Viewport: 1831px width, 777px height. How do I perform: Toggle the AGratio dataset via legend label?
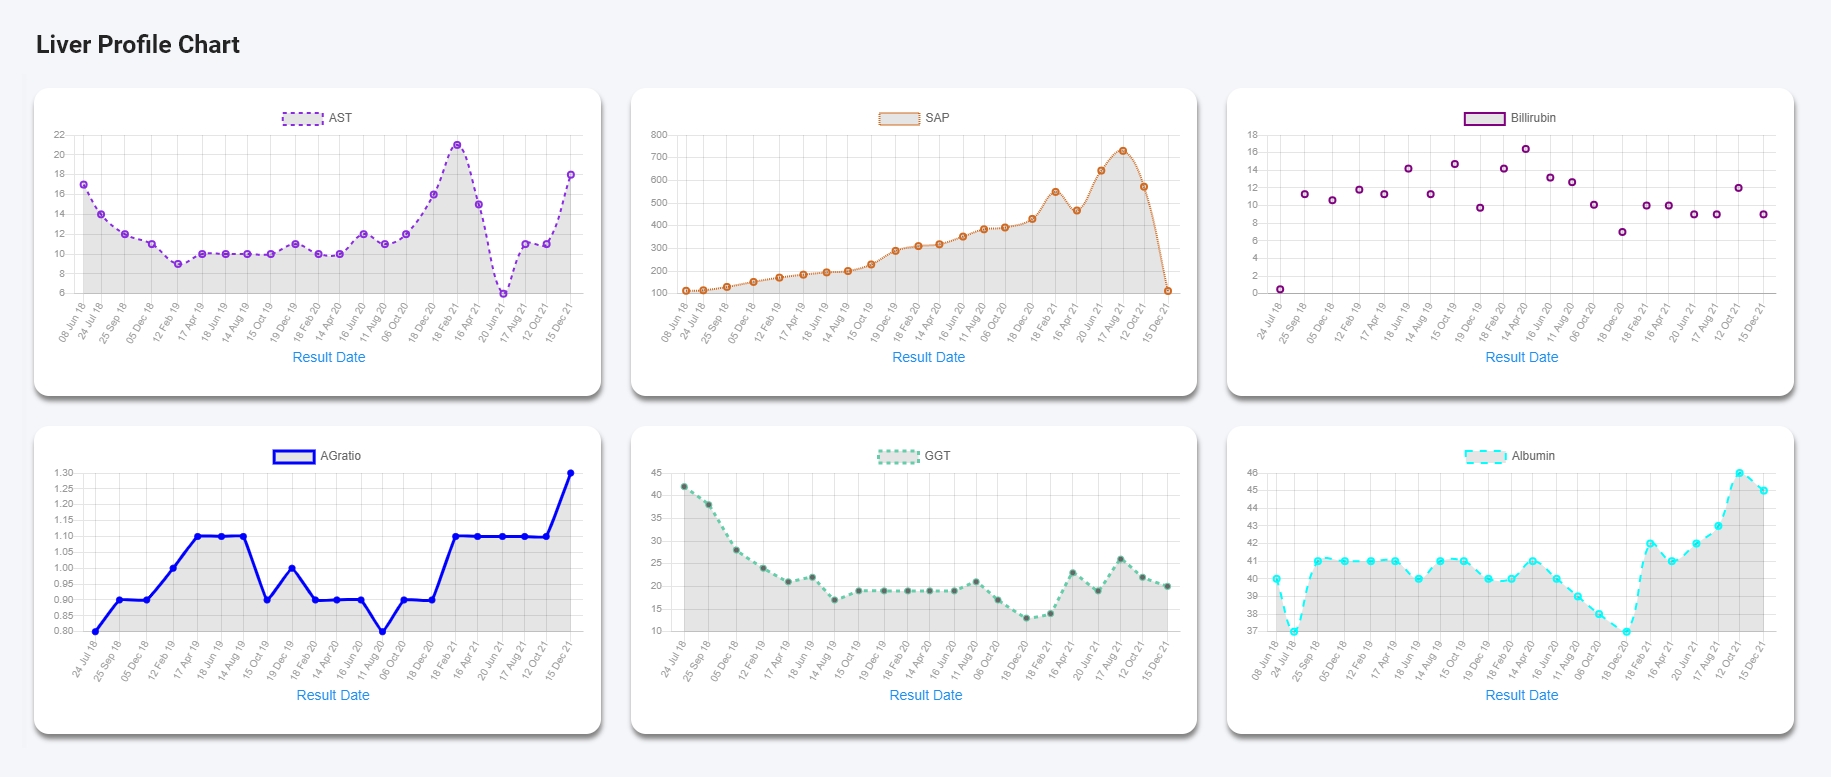click(x=340, y=456)
